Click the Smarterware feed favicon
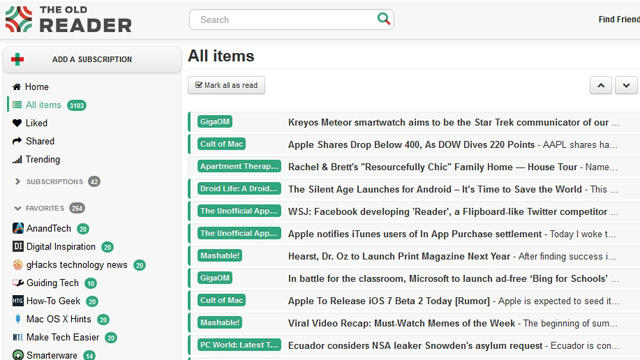 click(18, 355)
